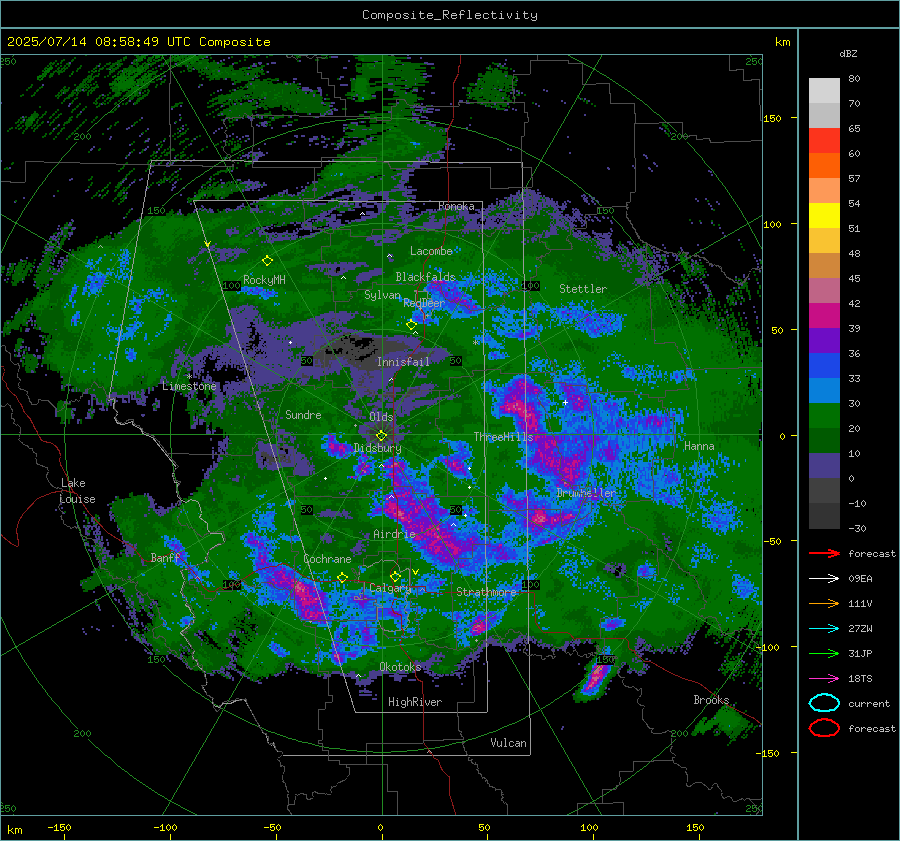Image resolution: width=900 pixels, height=841 pixels.
Task: Click the HighRiver city label
Action: (415, 702)
